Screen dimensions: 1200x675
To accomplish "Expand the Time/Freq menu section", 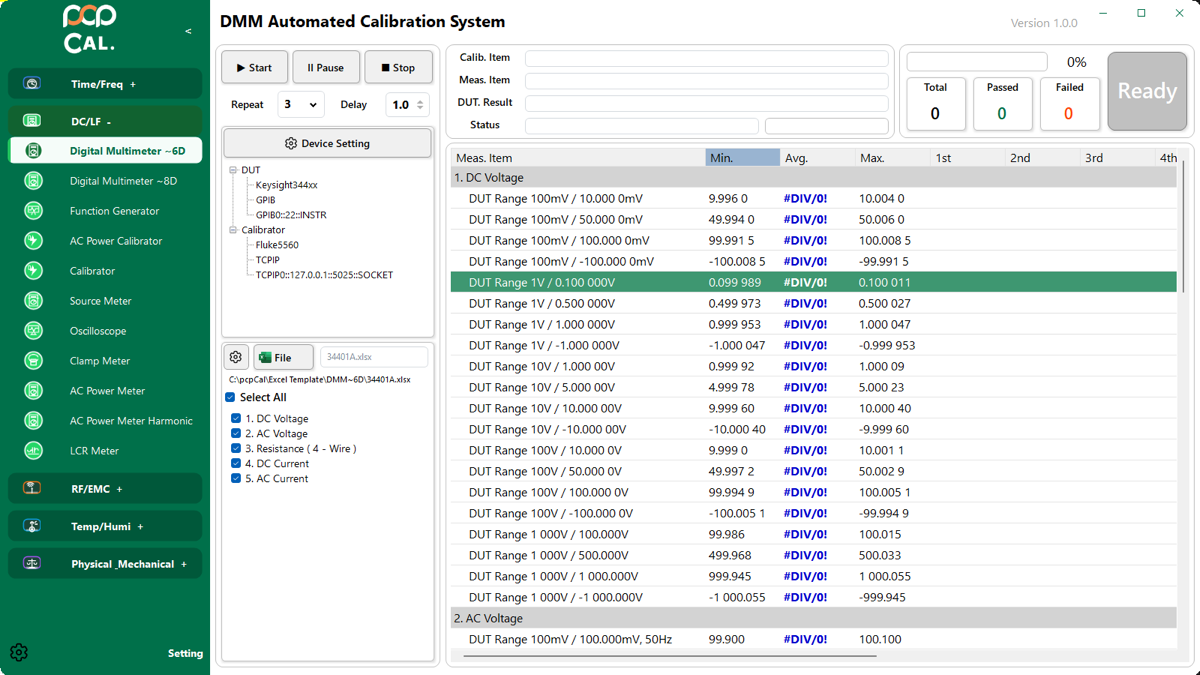I will (x=104, y=84).
